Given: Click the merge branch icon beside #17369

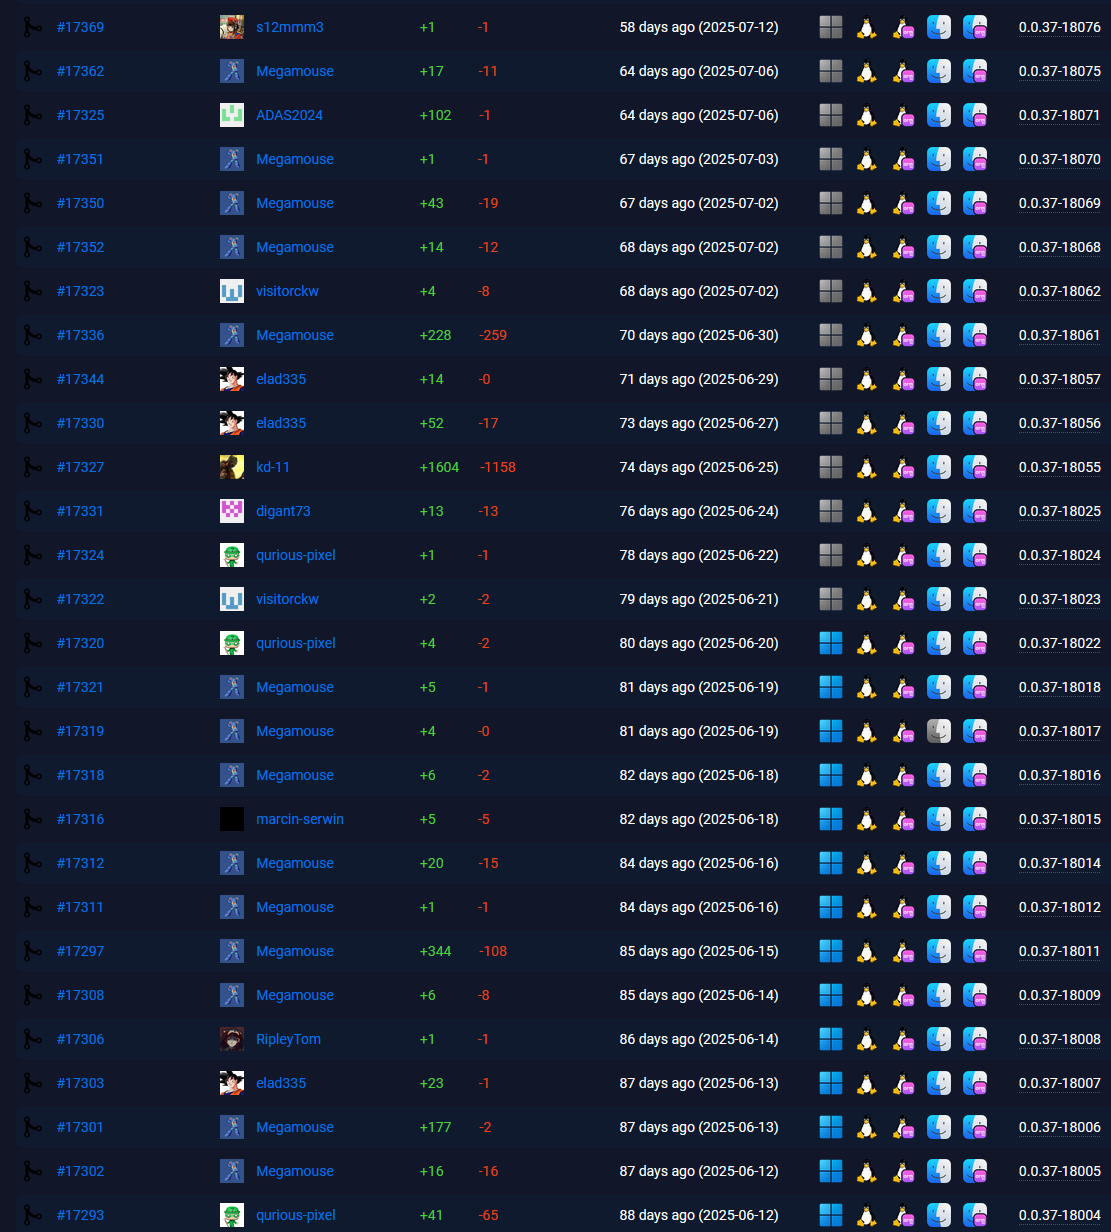Looking at the screenshot, I should 33,27.
